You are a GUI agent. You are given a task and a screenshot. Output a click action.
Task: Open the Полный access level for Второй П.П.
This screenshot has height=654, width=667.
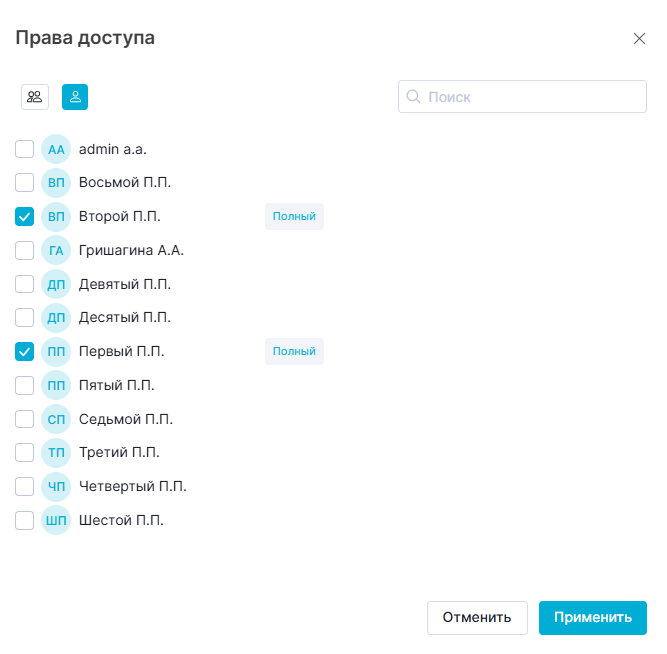(x=294, y=217)
